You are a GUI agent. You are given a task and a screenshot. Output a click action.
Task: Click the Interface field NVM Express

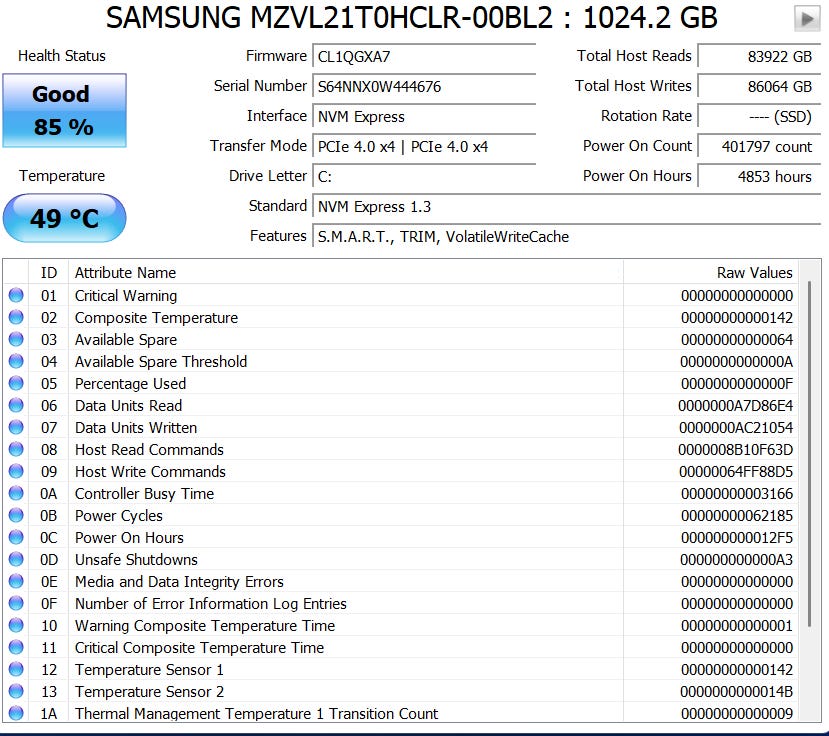pos(424,116)
